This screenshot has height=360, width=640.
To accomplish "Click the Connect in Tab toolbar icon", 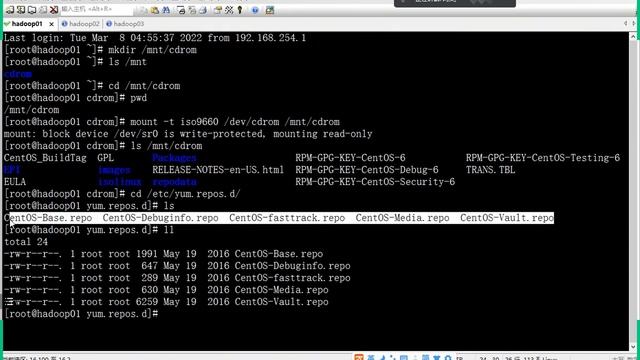I will [x=32, y=10].
